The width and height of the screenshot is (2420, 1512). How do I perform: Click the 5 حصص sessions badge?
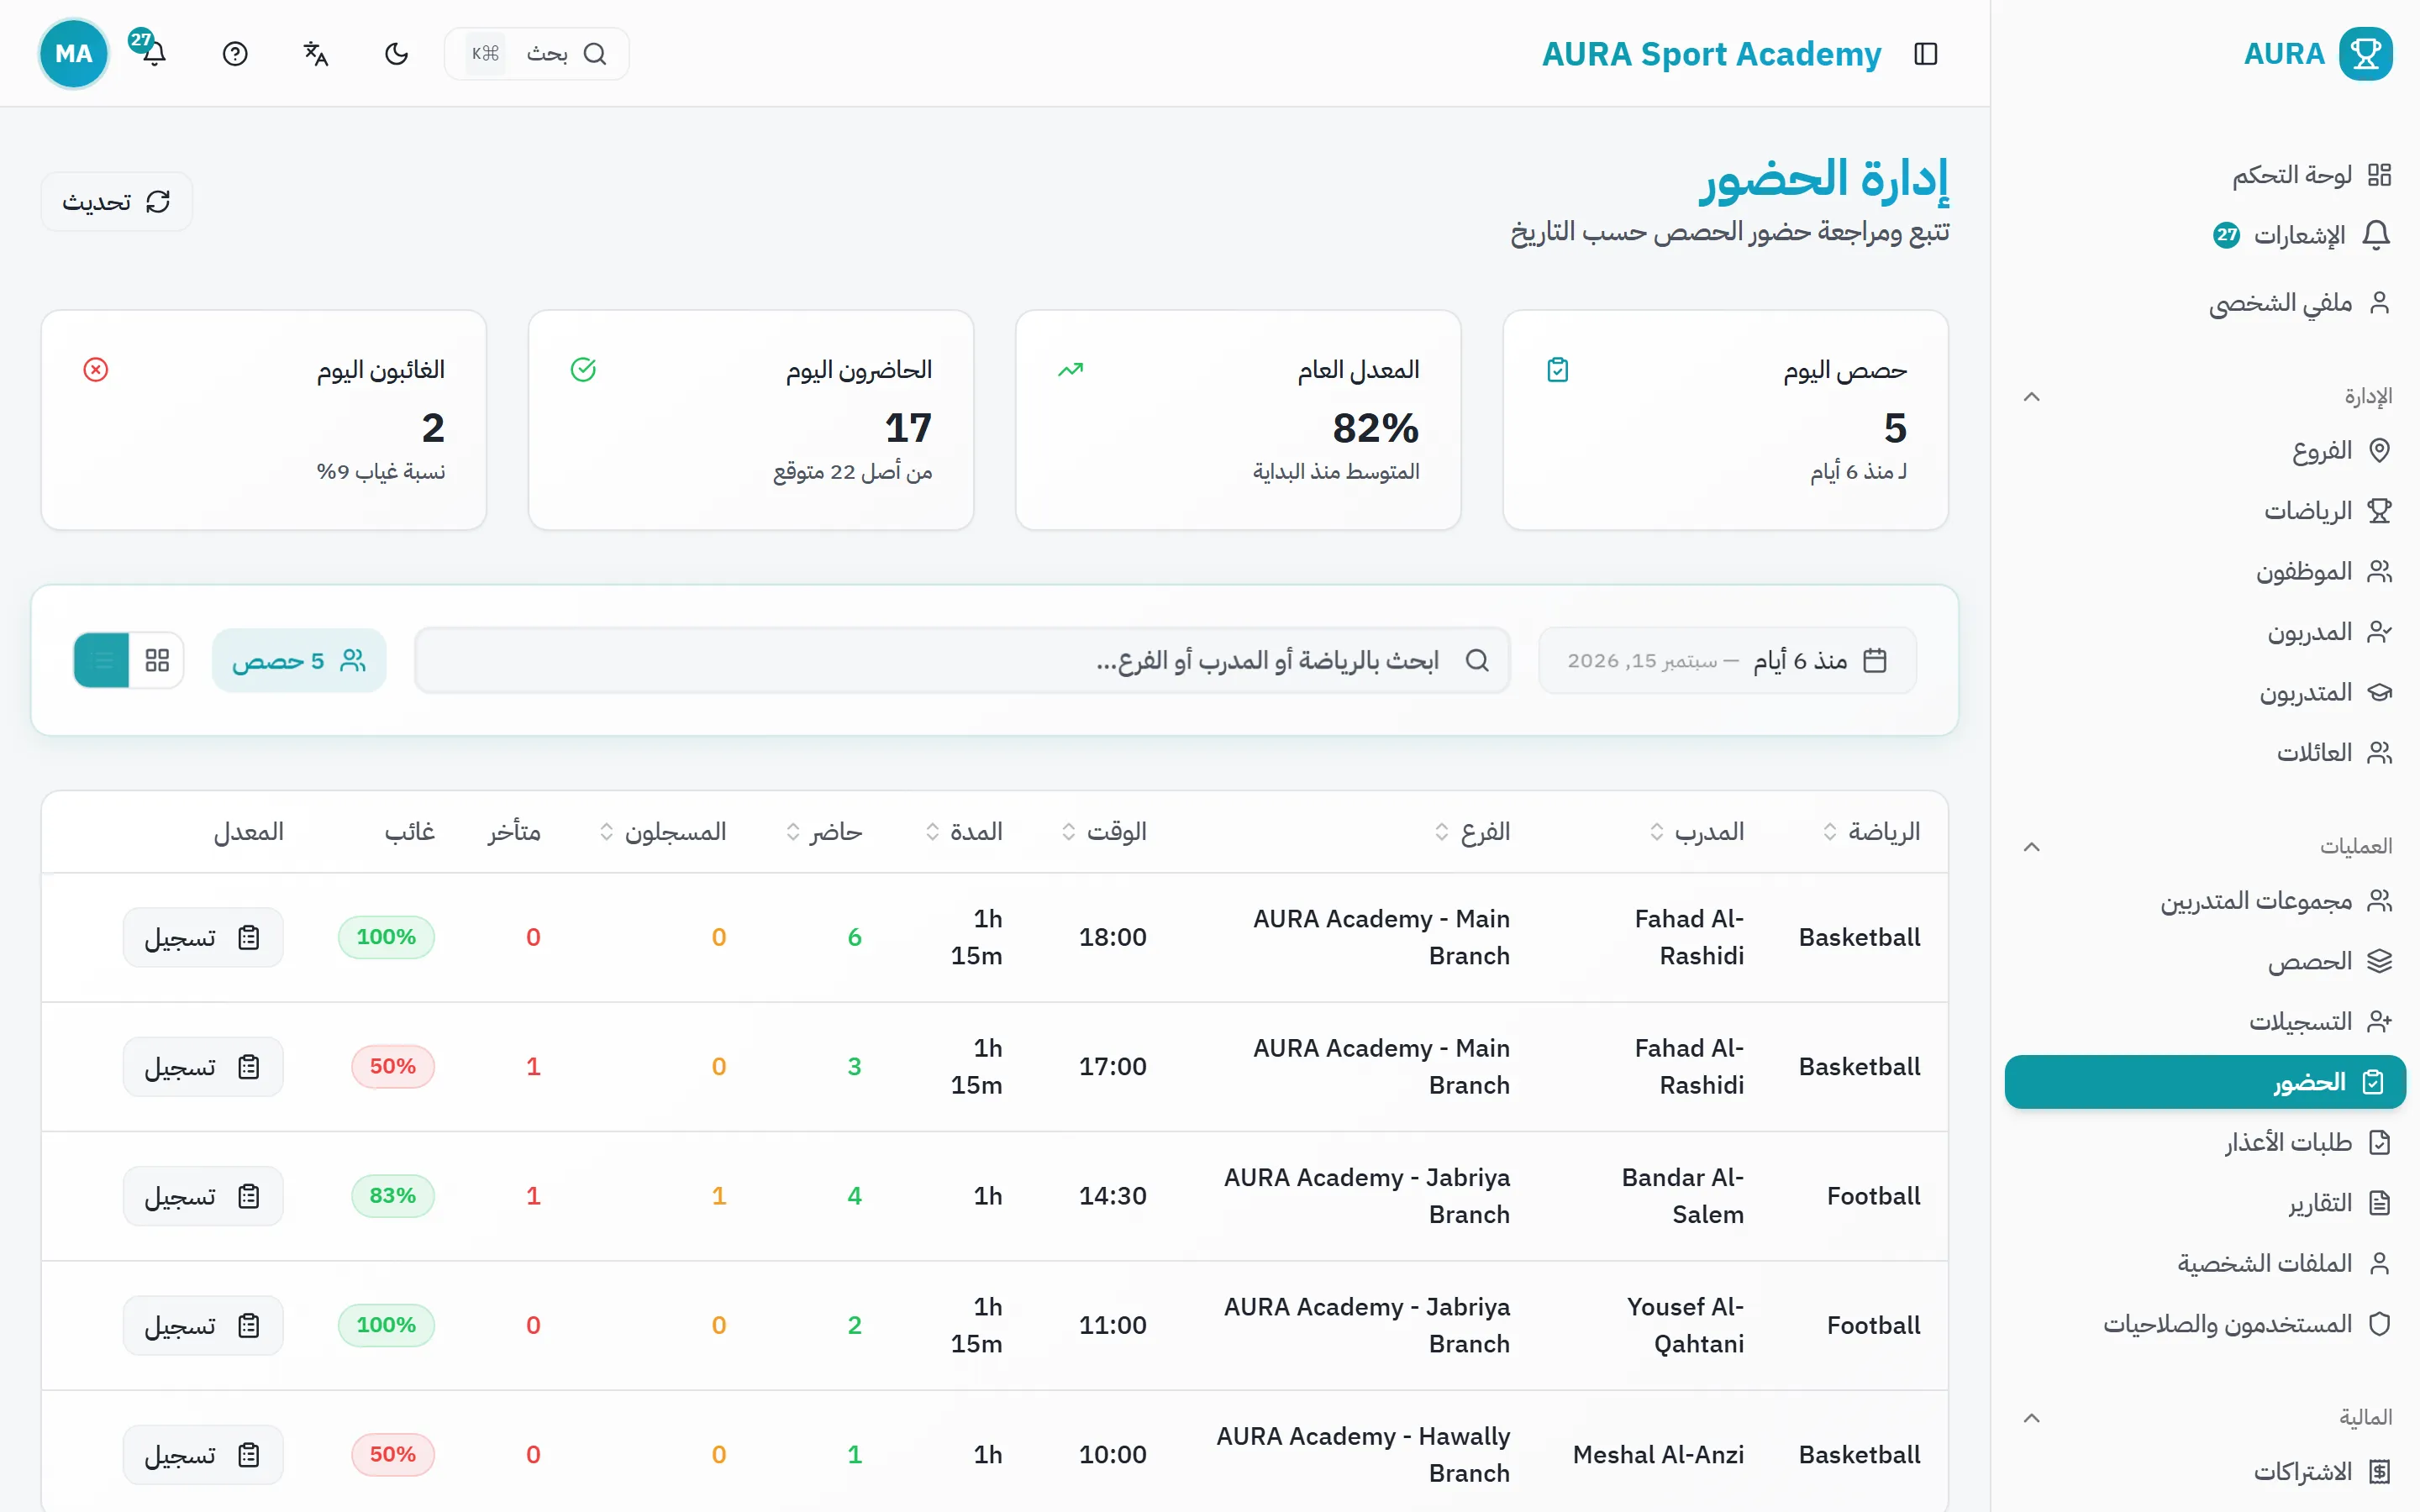click(x=299, y=660)
